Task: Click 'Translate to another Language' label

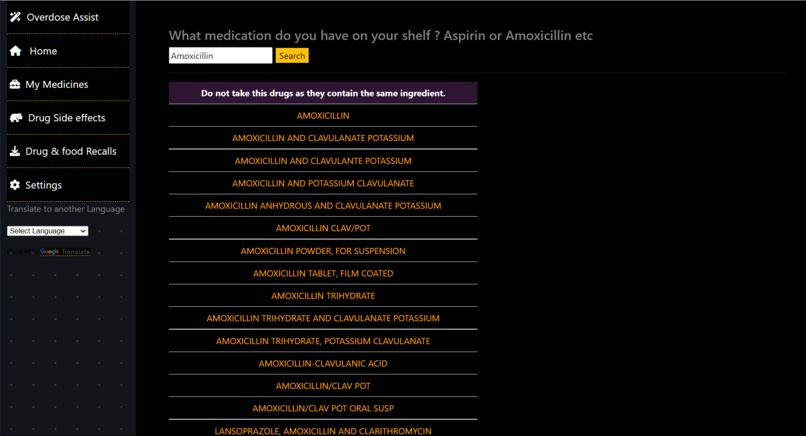Action: coord(66,209)
